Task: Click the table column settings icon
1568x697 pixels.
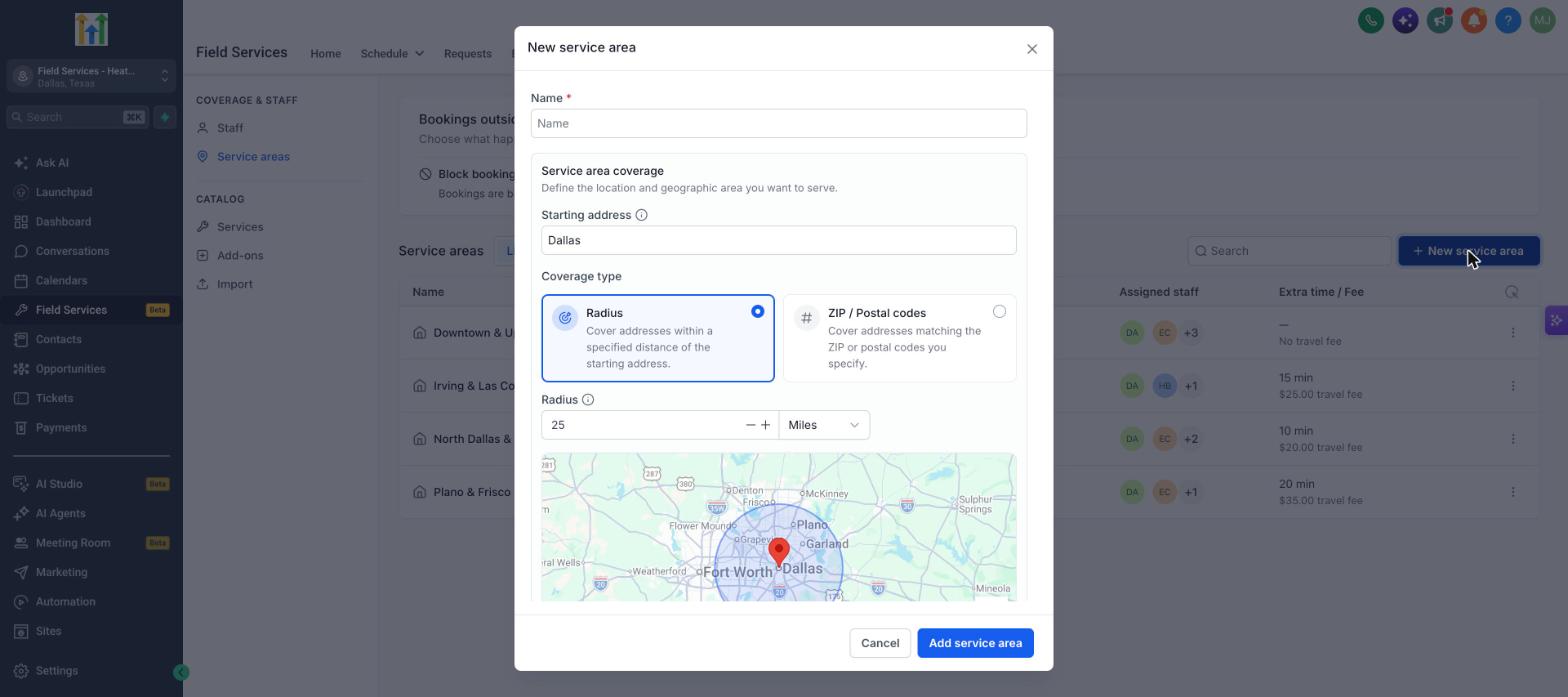Action: click(x=1511, y=292)
